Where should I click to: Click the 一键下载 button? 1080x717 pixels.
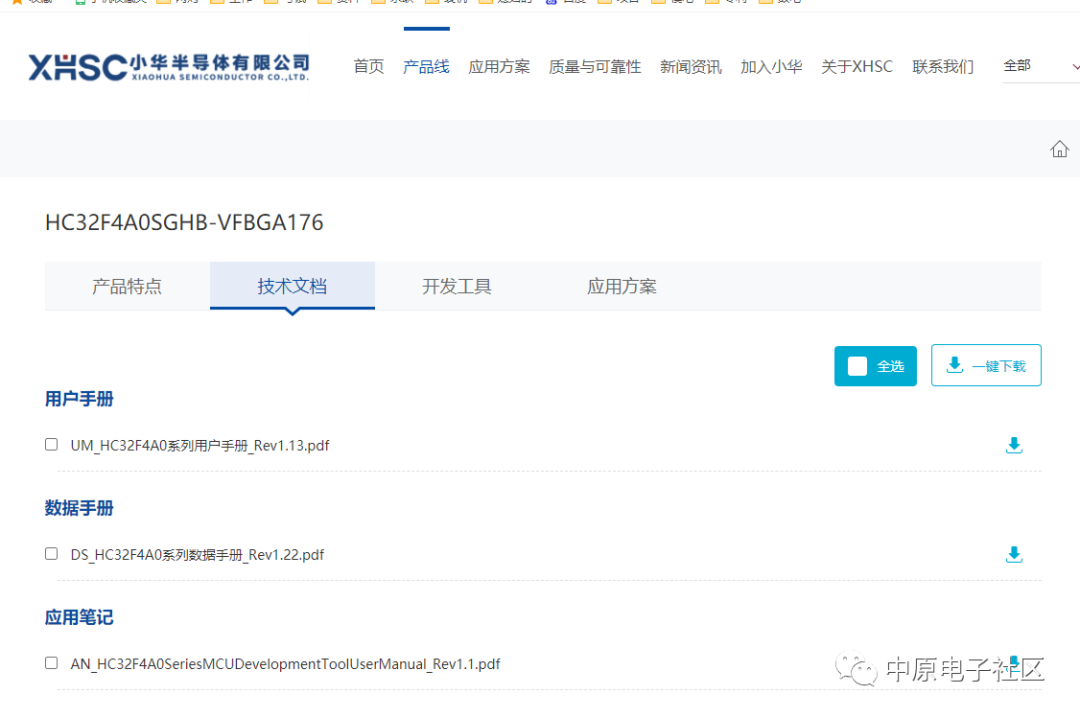click(986, 365)
